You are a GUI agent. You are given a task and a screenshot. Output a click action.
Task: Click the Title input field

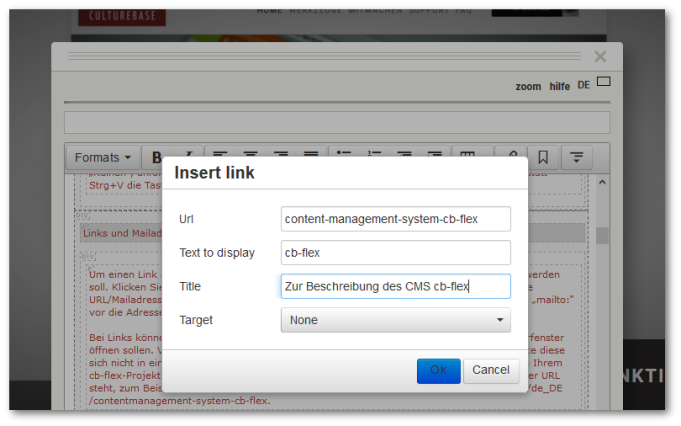click(395, 286)
